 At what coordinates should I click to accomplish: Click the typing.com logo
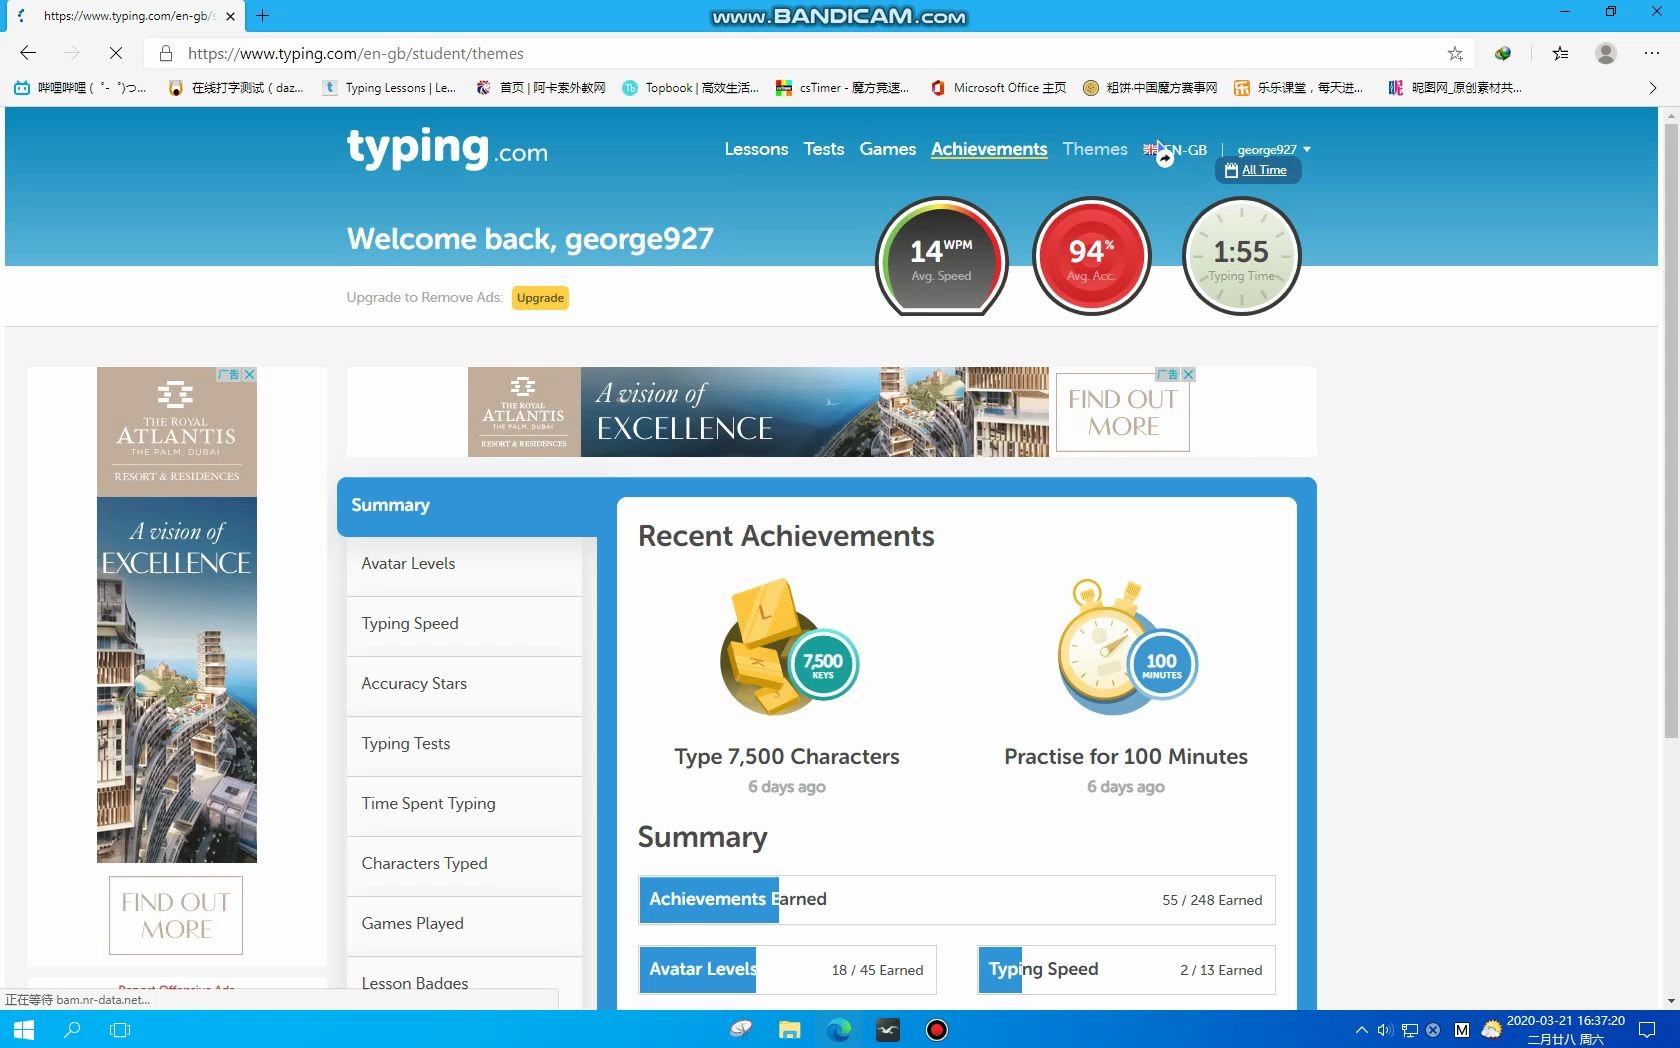point(447,148)
